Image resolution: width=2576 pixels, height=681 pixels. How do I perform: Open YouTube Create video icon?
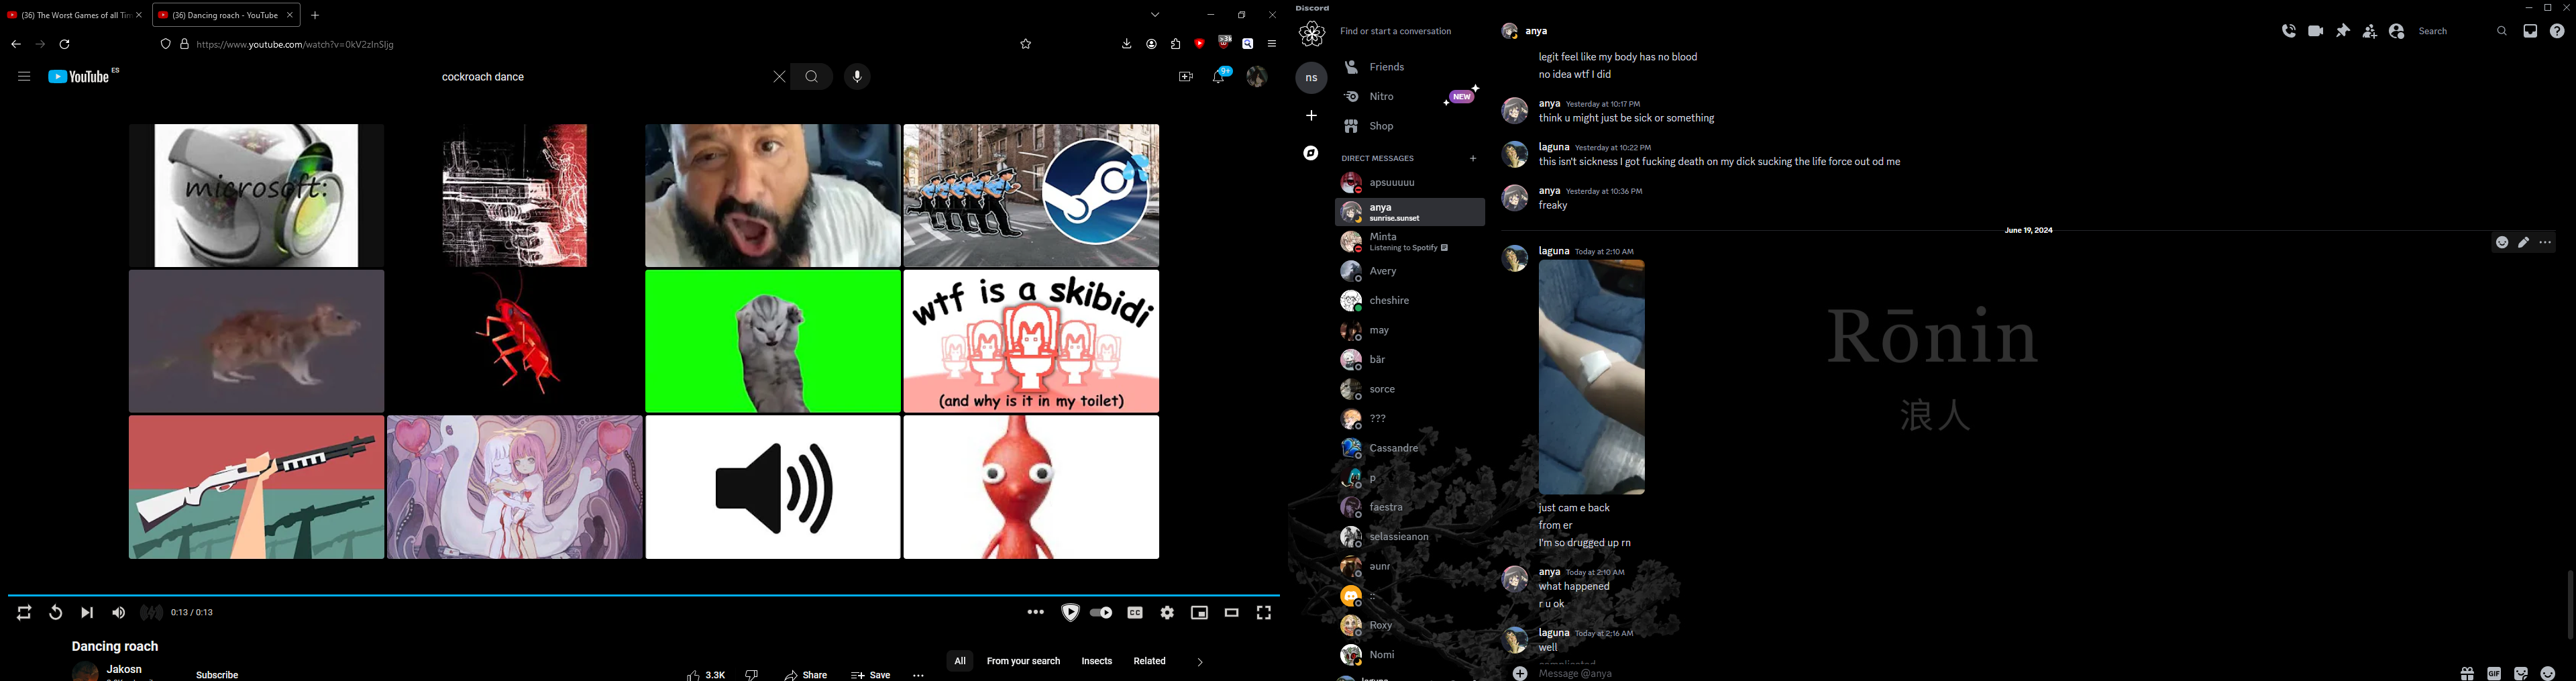tap(1186, 77)
